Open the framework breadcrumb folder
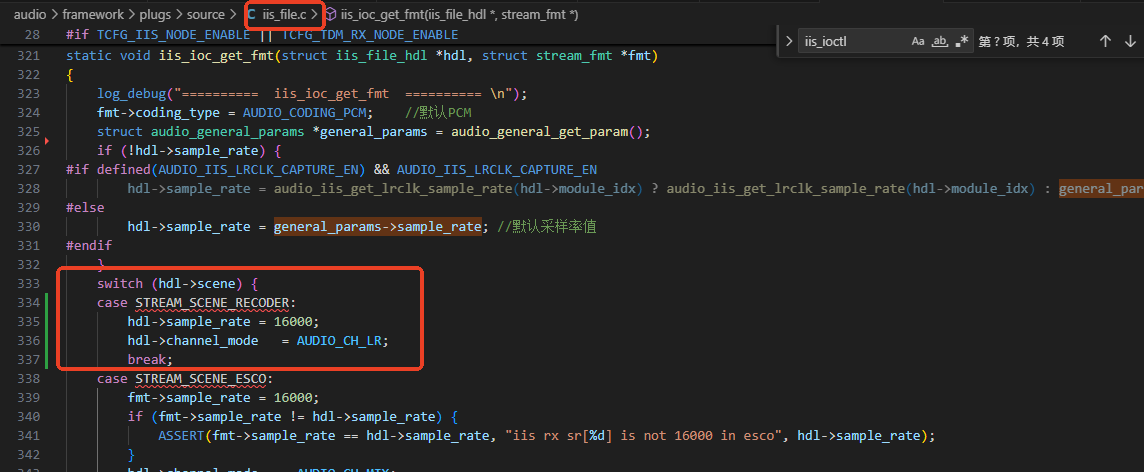The height and width of the screenshot is (472, 1144). (91, 14)
